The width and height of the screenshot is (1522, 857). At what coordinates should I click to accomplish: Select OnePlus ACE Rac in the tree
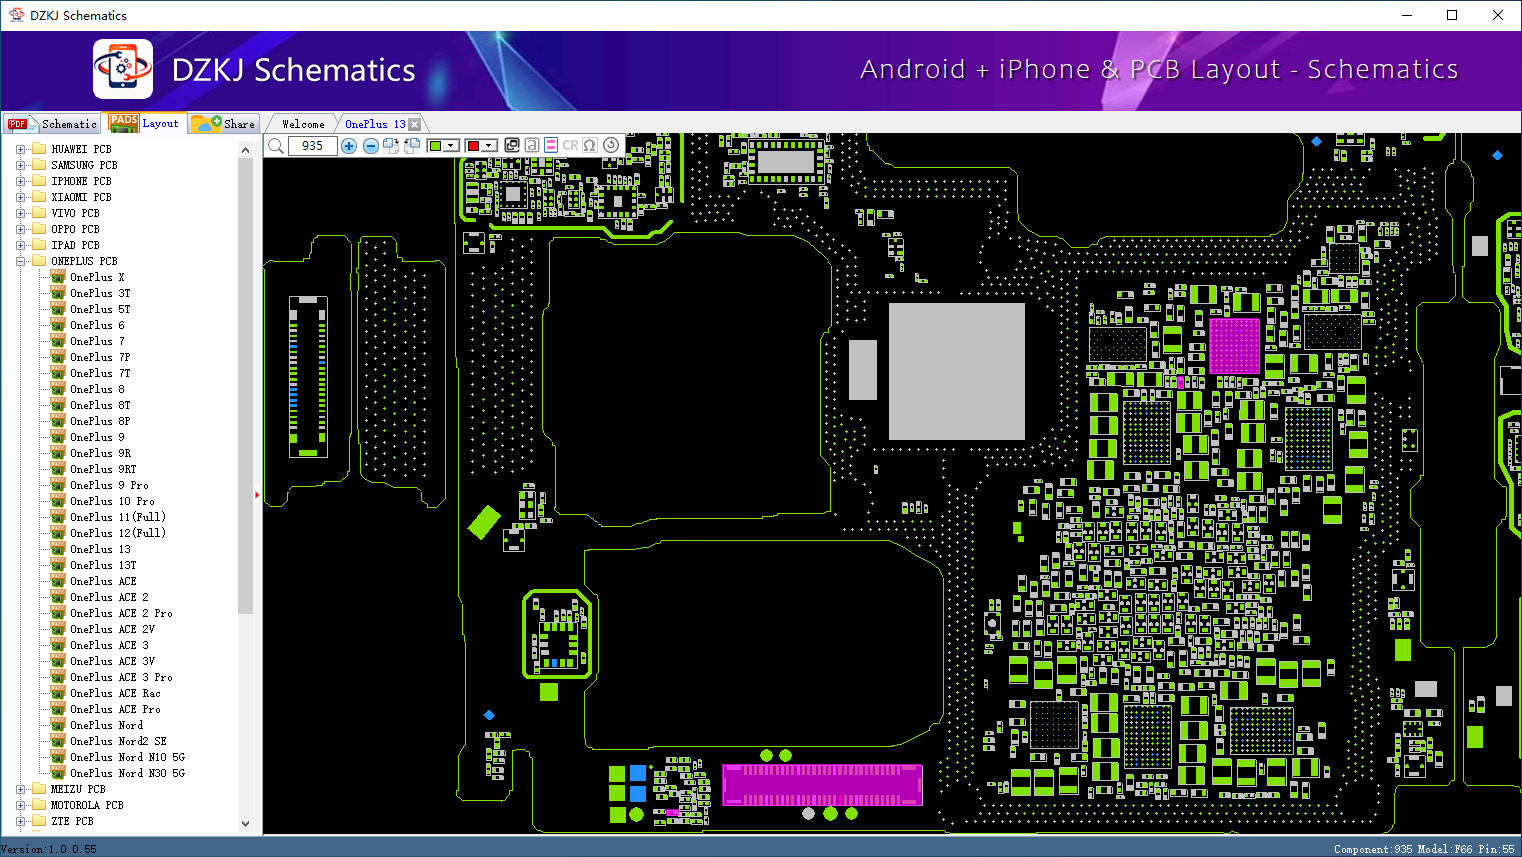(115, 693)
